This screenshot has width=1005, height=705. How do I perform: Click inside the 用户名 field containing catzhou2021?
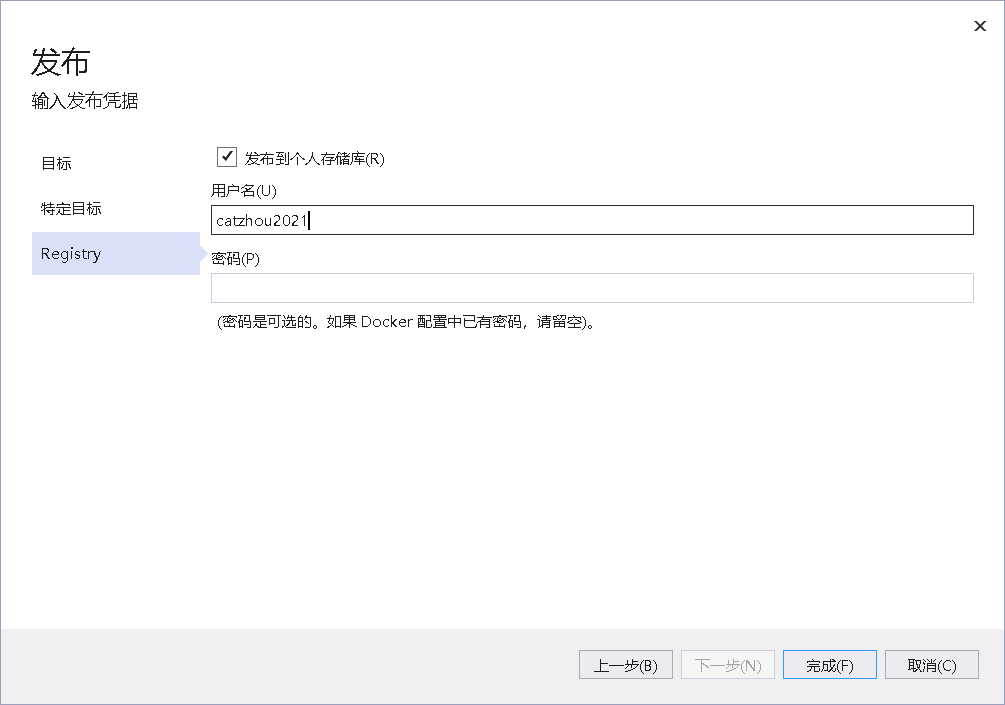[x=590, y=220]
